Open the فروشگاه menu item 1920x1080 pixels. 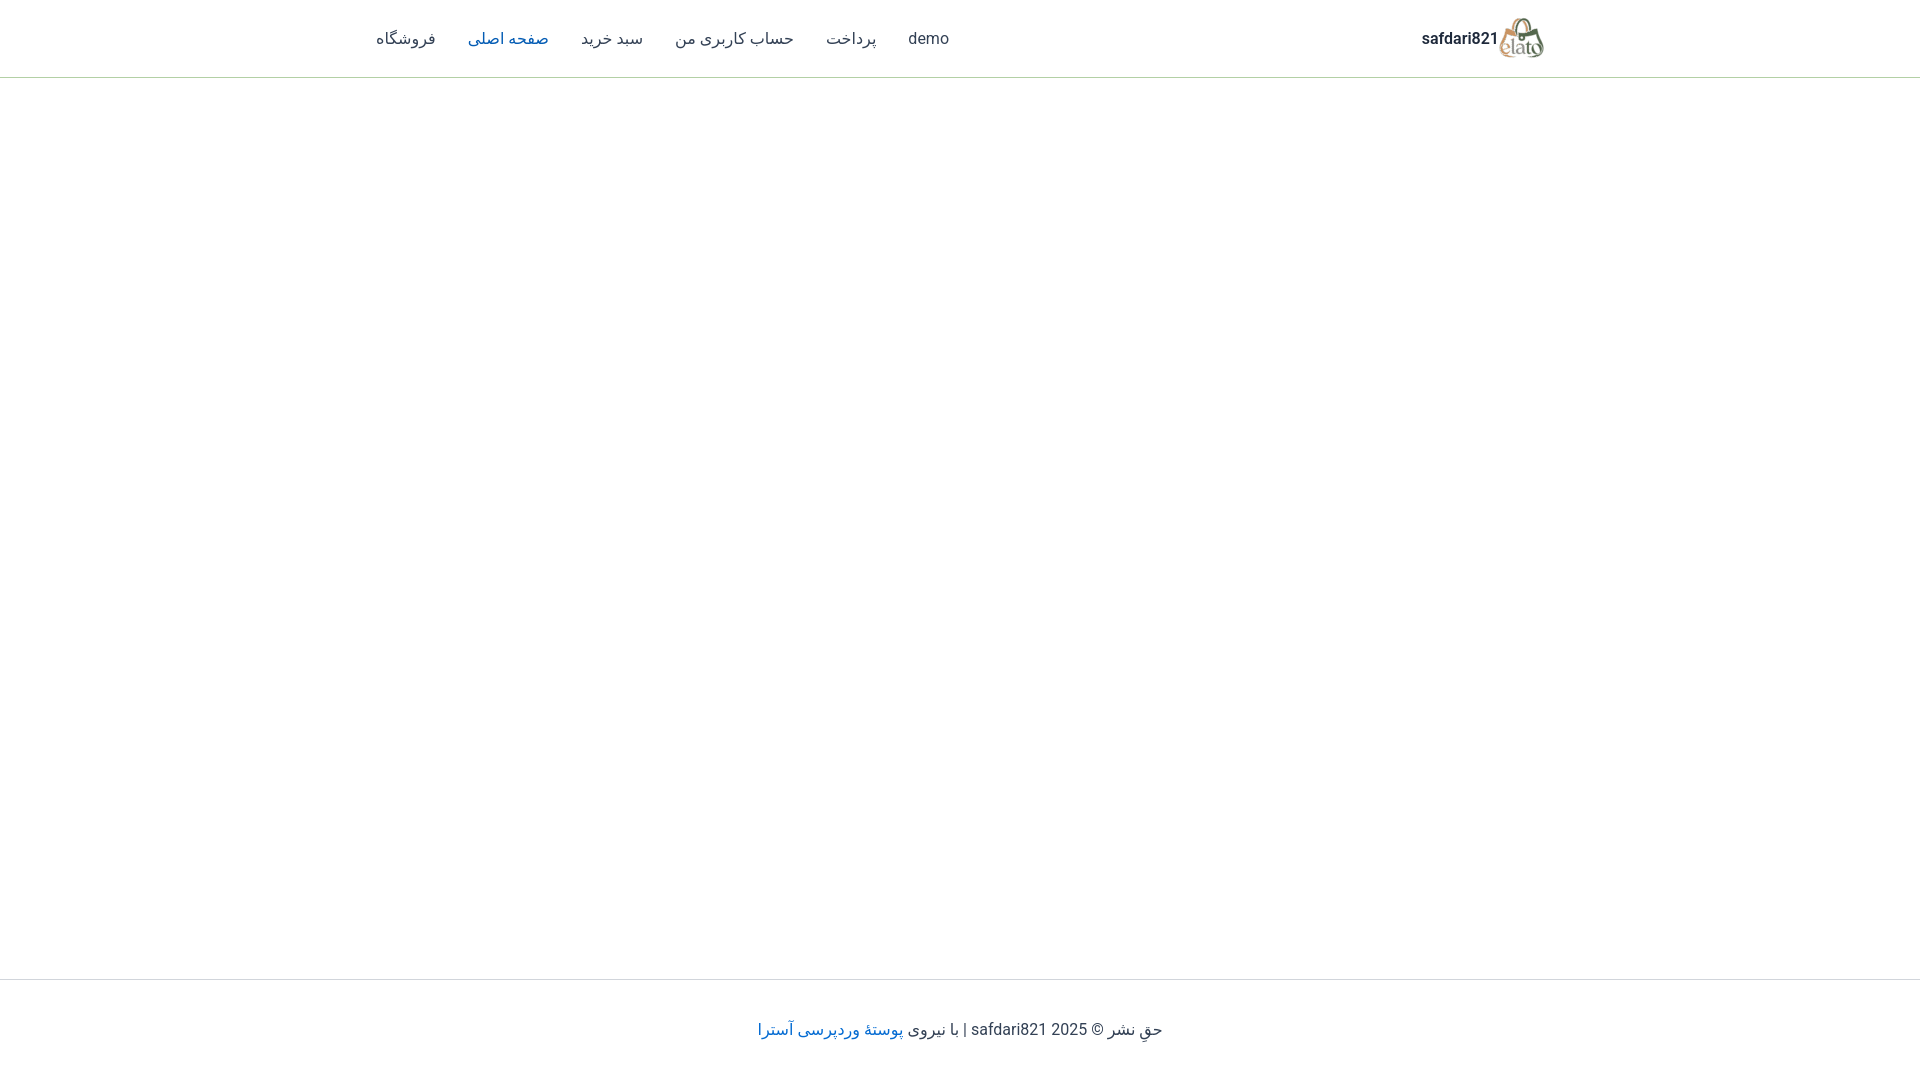click(x=406, y=39)
